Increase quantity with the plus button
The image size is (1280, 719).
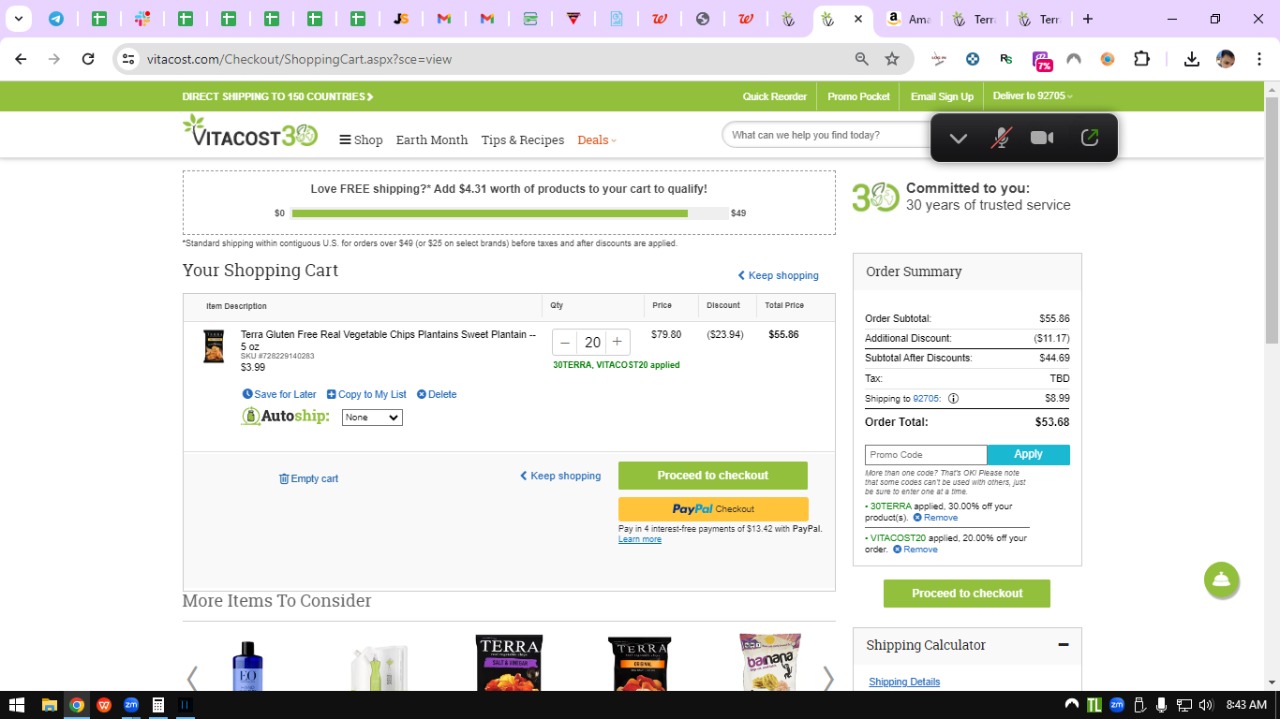pyautogui.click(x=618, y=342)
